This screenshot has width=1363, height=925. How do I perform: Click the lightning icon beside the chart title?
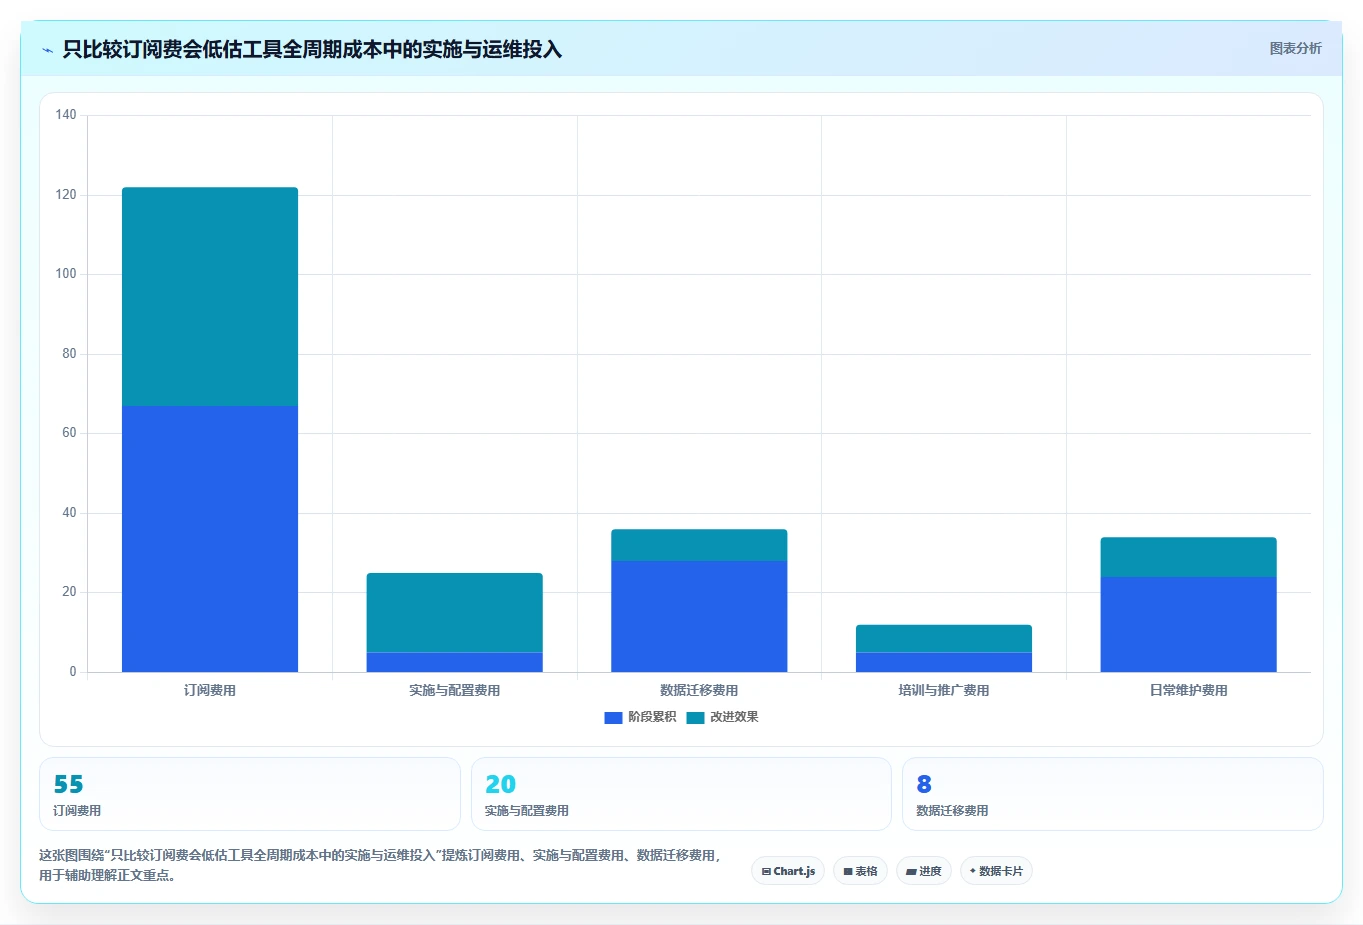tap(47, 50)
